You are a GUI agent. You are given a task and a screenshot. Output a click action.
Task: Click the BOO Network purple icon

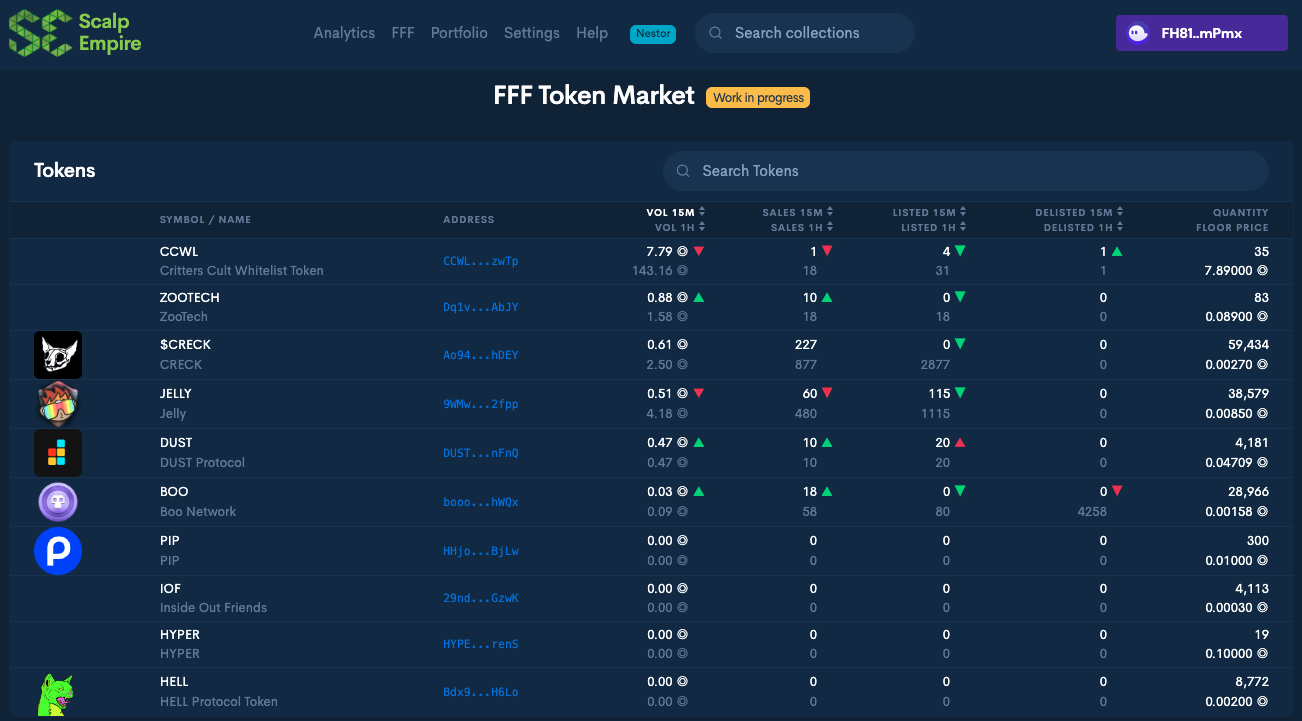[57, 502]
